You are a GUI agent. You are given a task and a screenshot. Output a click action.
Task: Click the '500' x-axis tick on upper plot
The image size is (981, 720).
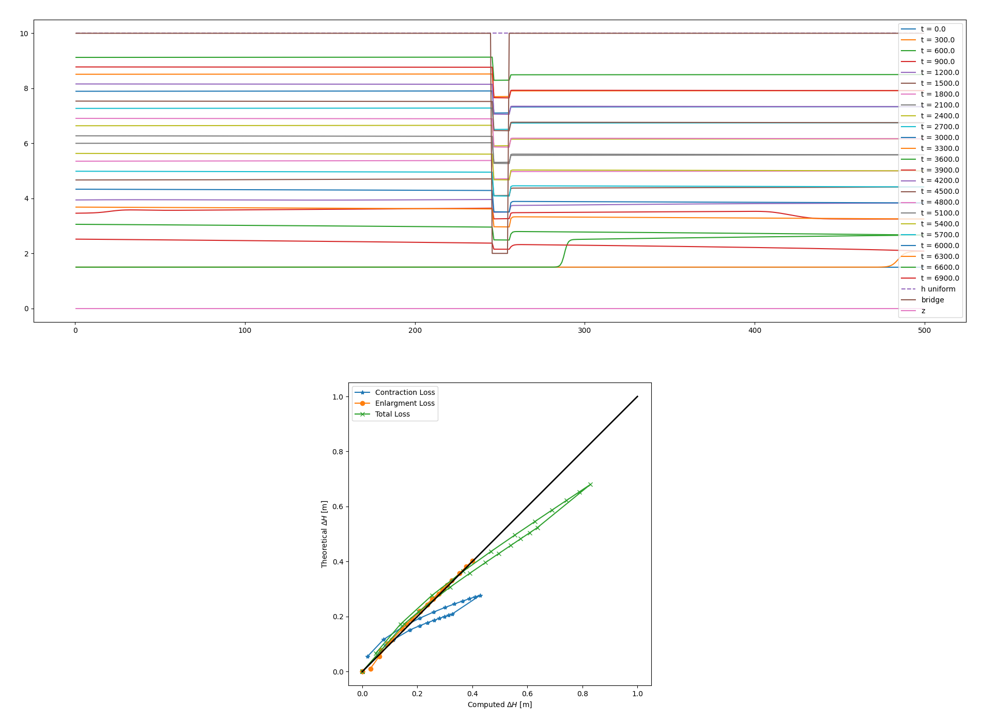pos(924,329)
